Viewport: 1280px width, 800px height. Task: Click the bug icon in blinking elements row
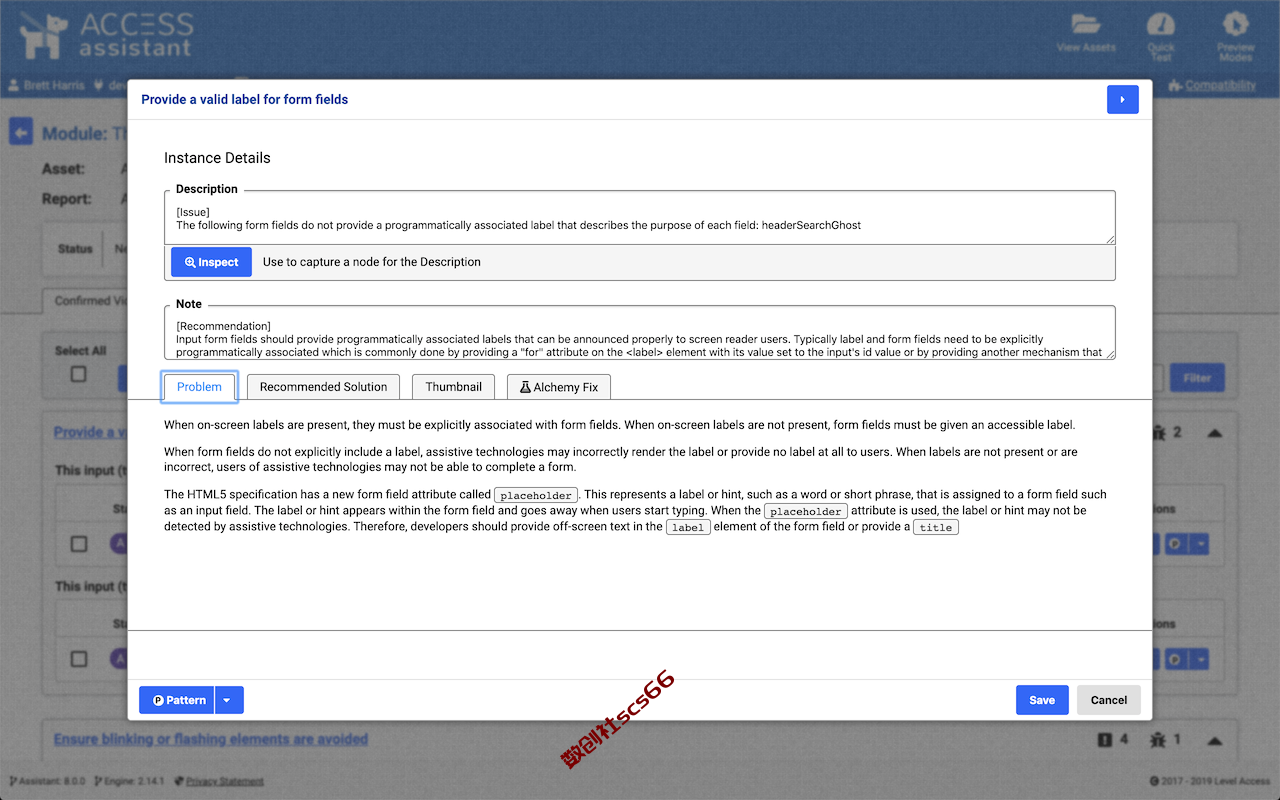1157,740
